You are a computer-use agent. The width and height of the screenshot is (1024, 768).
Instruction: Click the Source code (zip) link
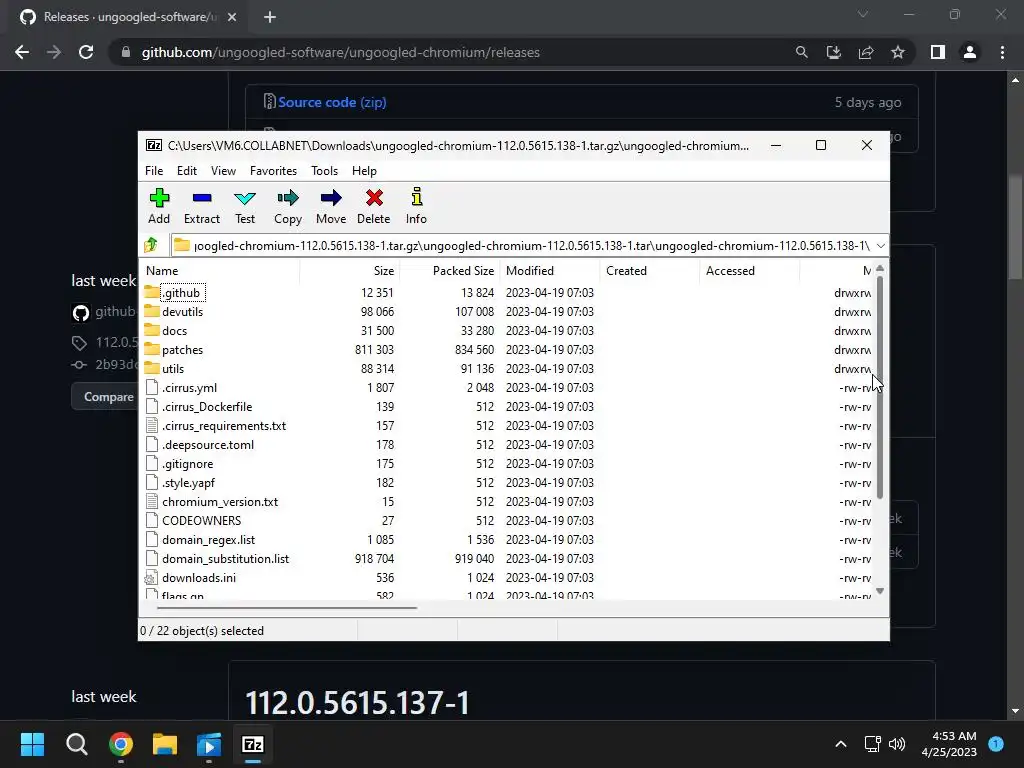coord(332,103)
